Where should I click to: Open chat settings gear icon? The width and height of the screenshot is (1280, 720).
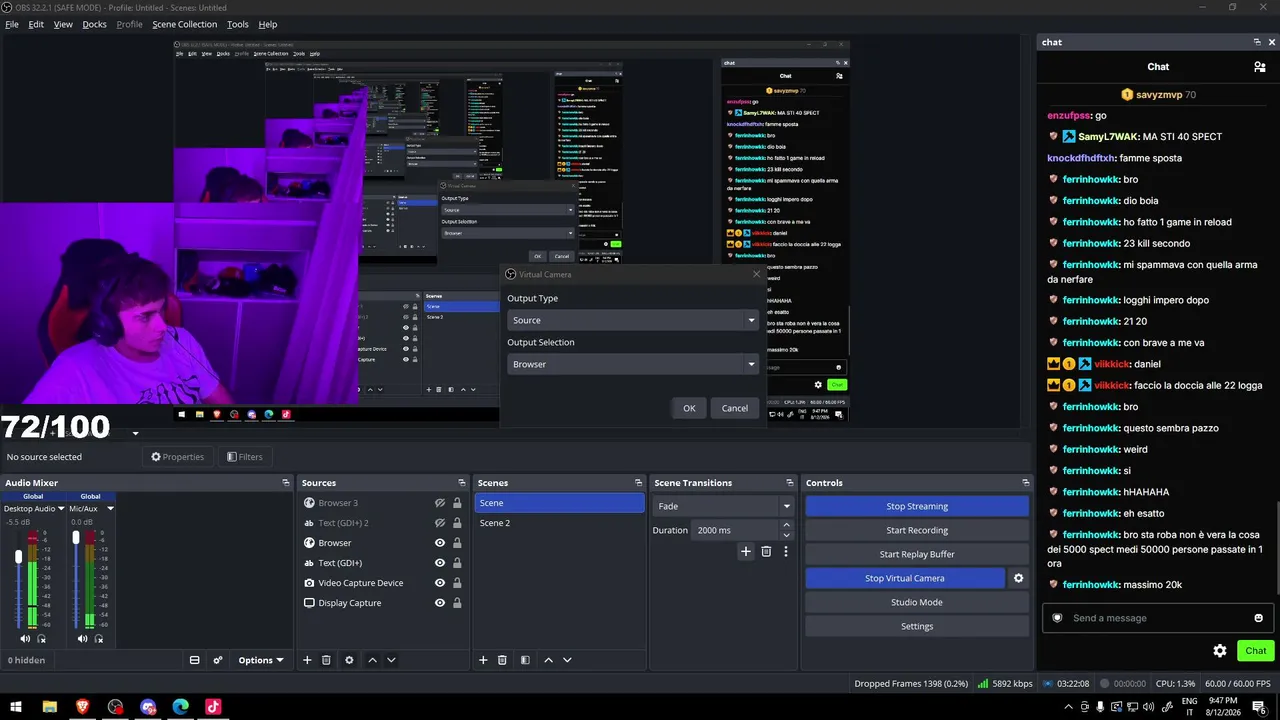tap(1220, 651)
